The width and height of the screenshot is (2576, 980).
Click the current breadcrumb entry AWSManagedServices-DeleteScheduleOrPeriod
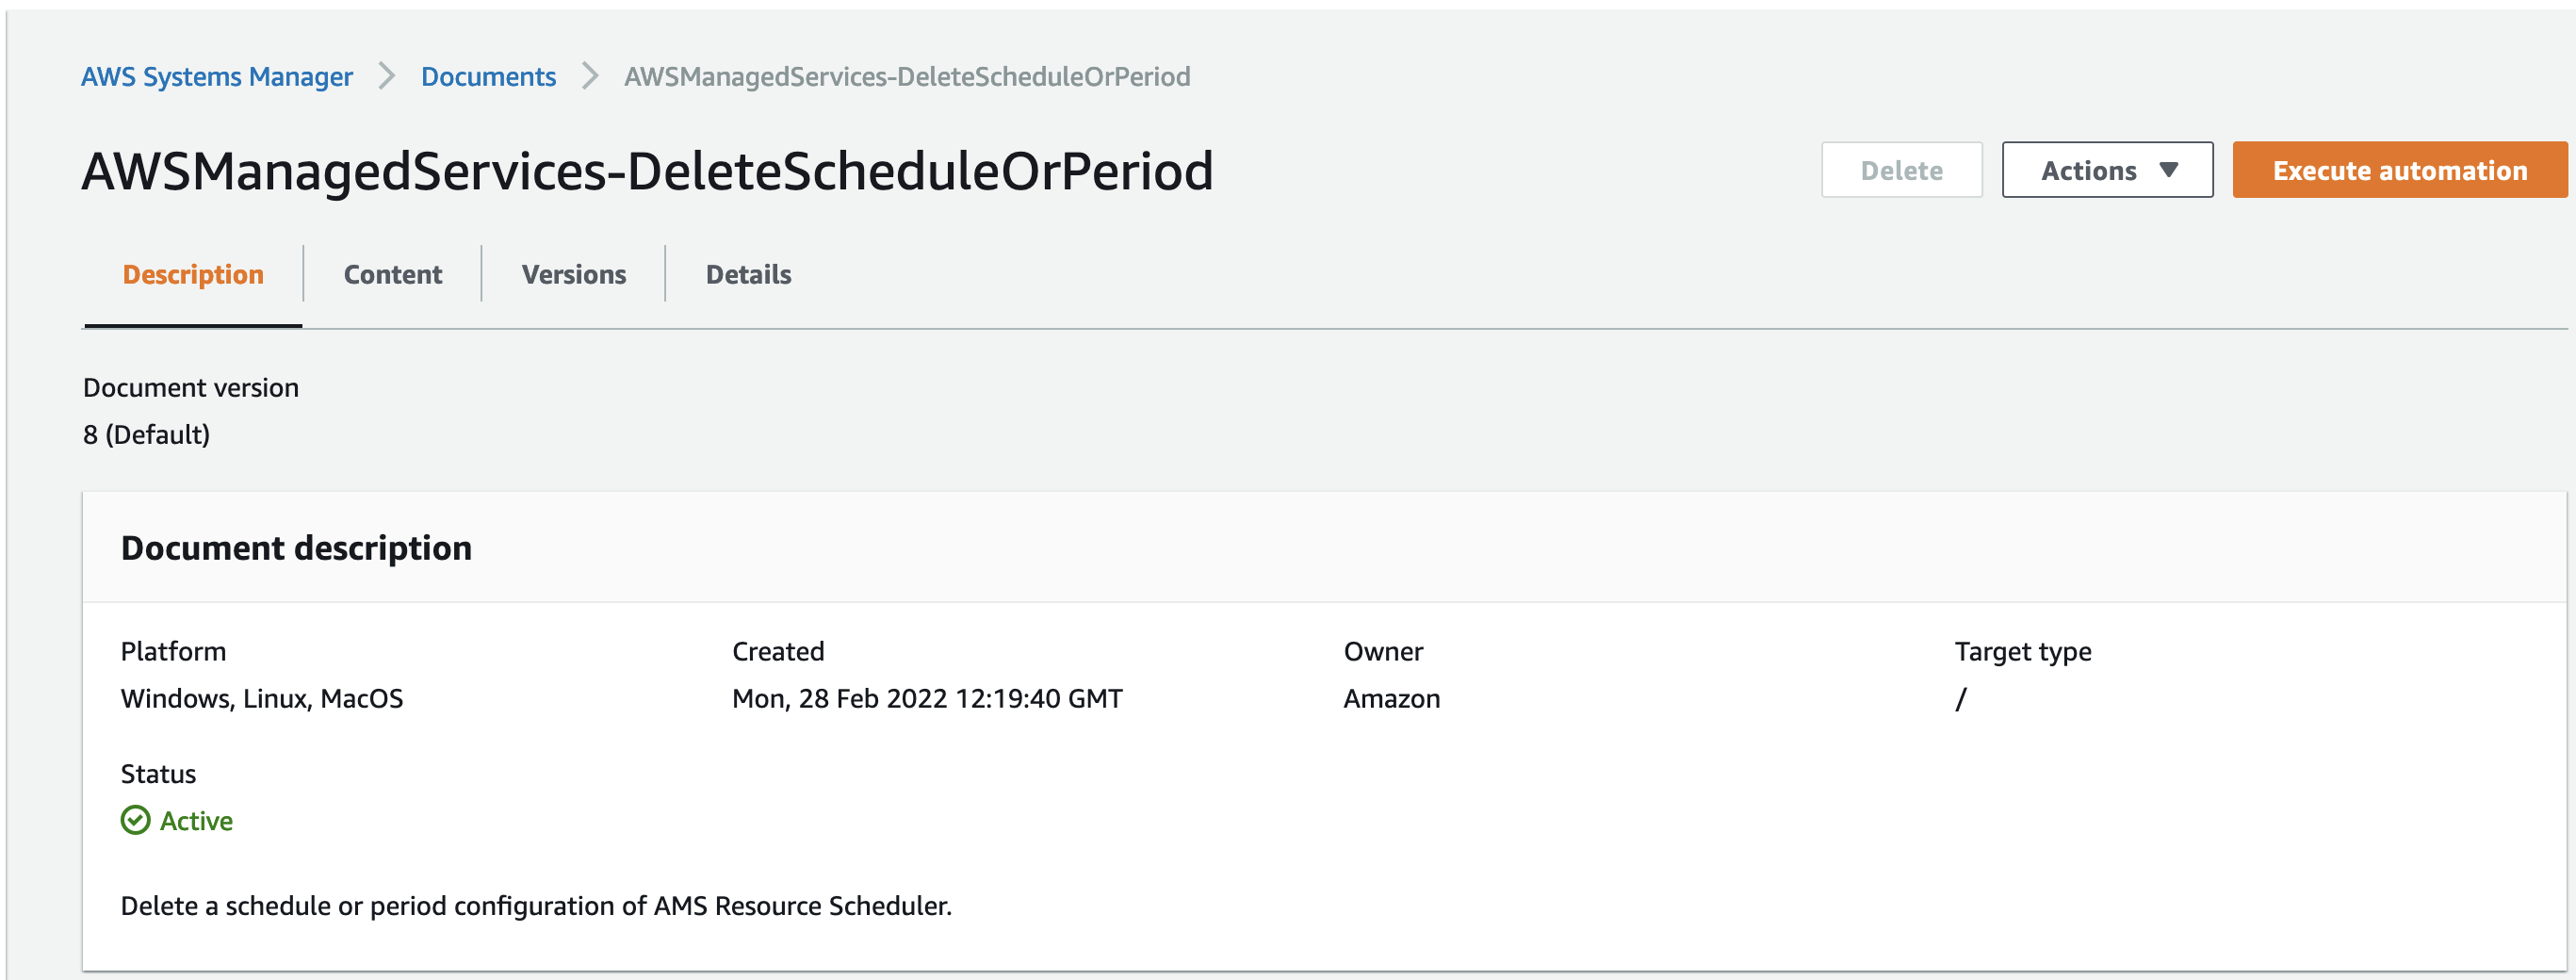[906, 75]
